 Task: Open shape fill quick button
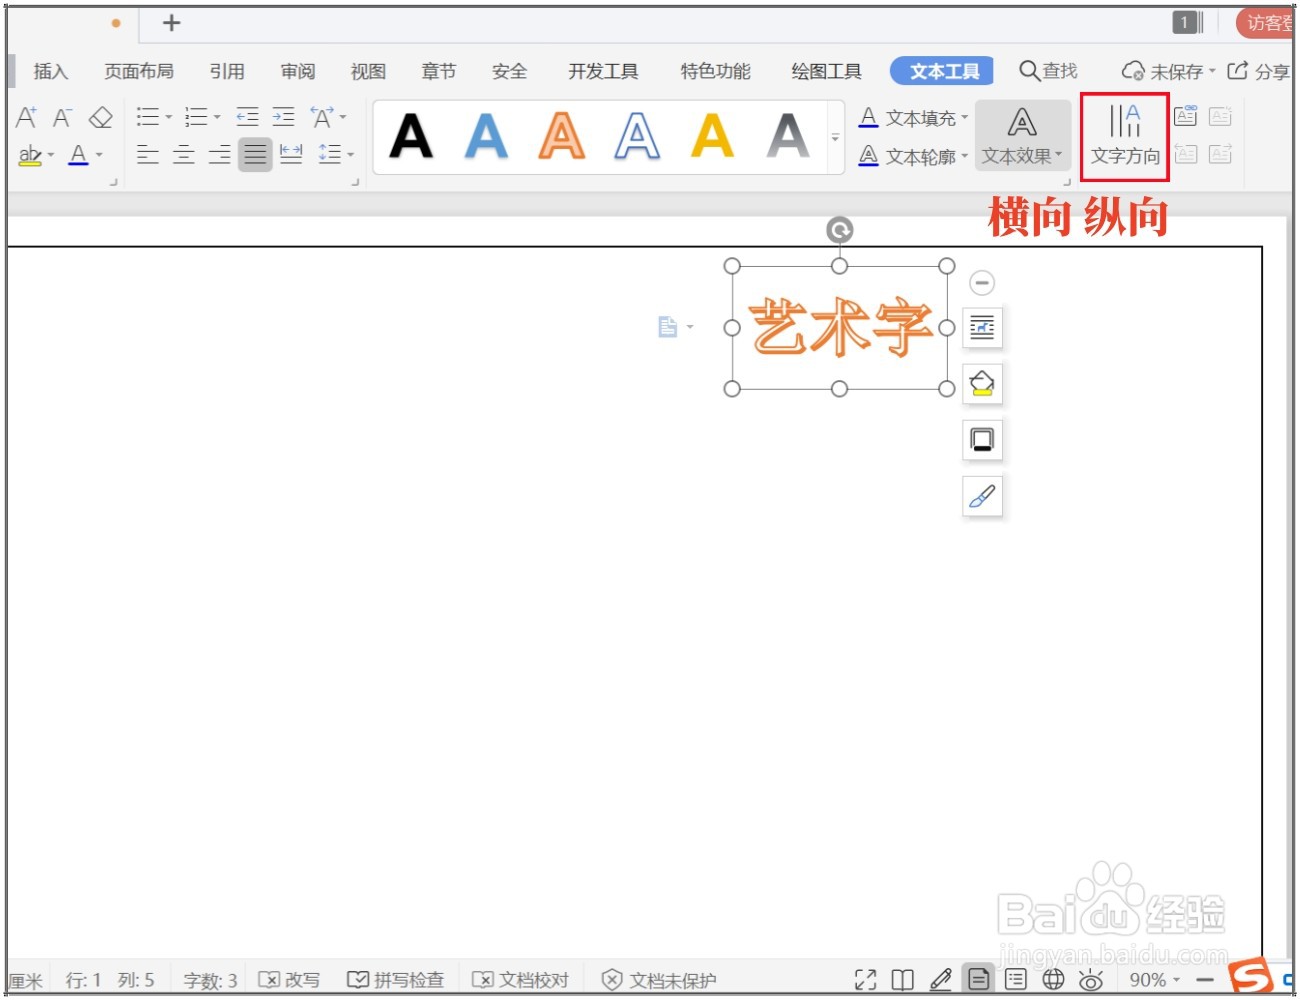982,383
